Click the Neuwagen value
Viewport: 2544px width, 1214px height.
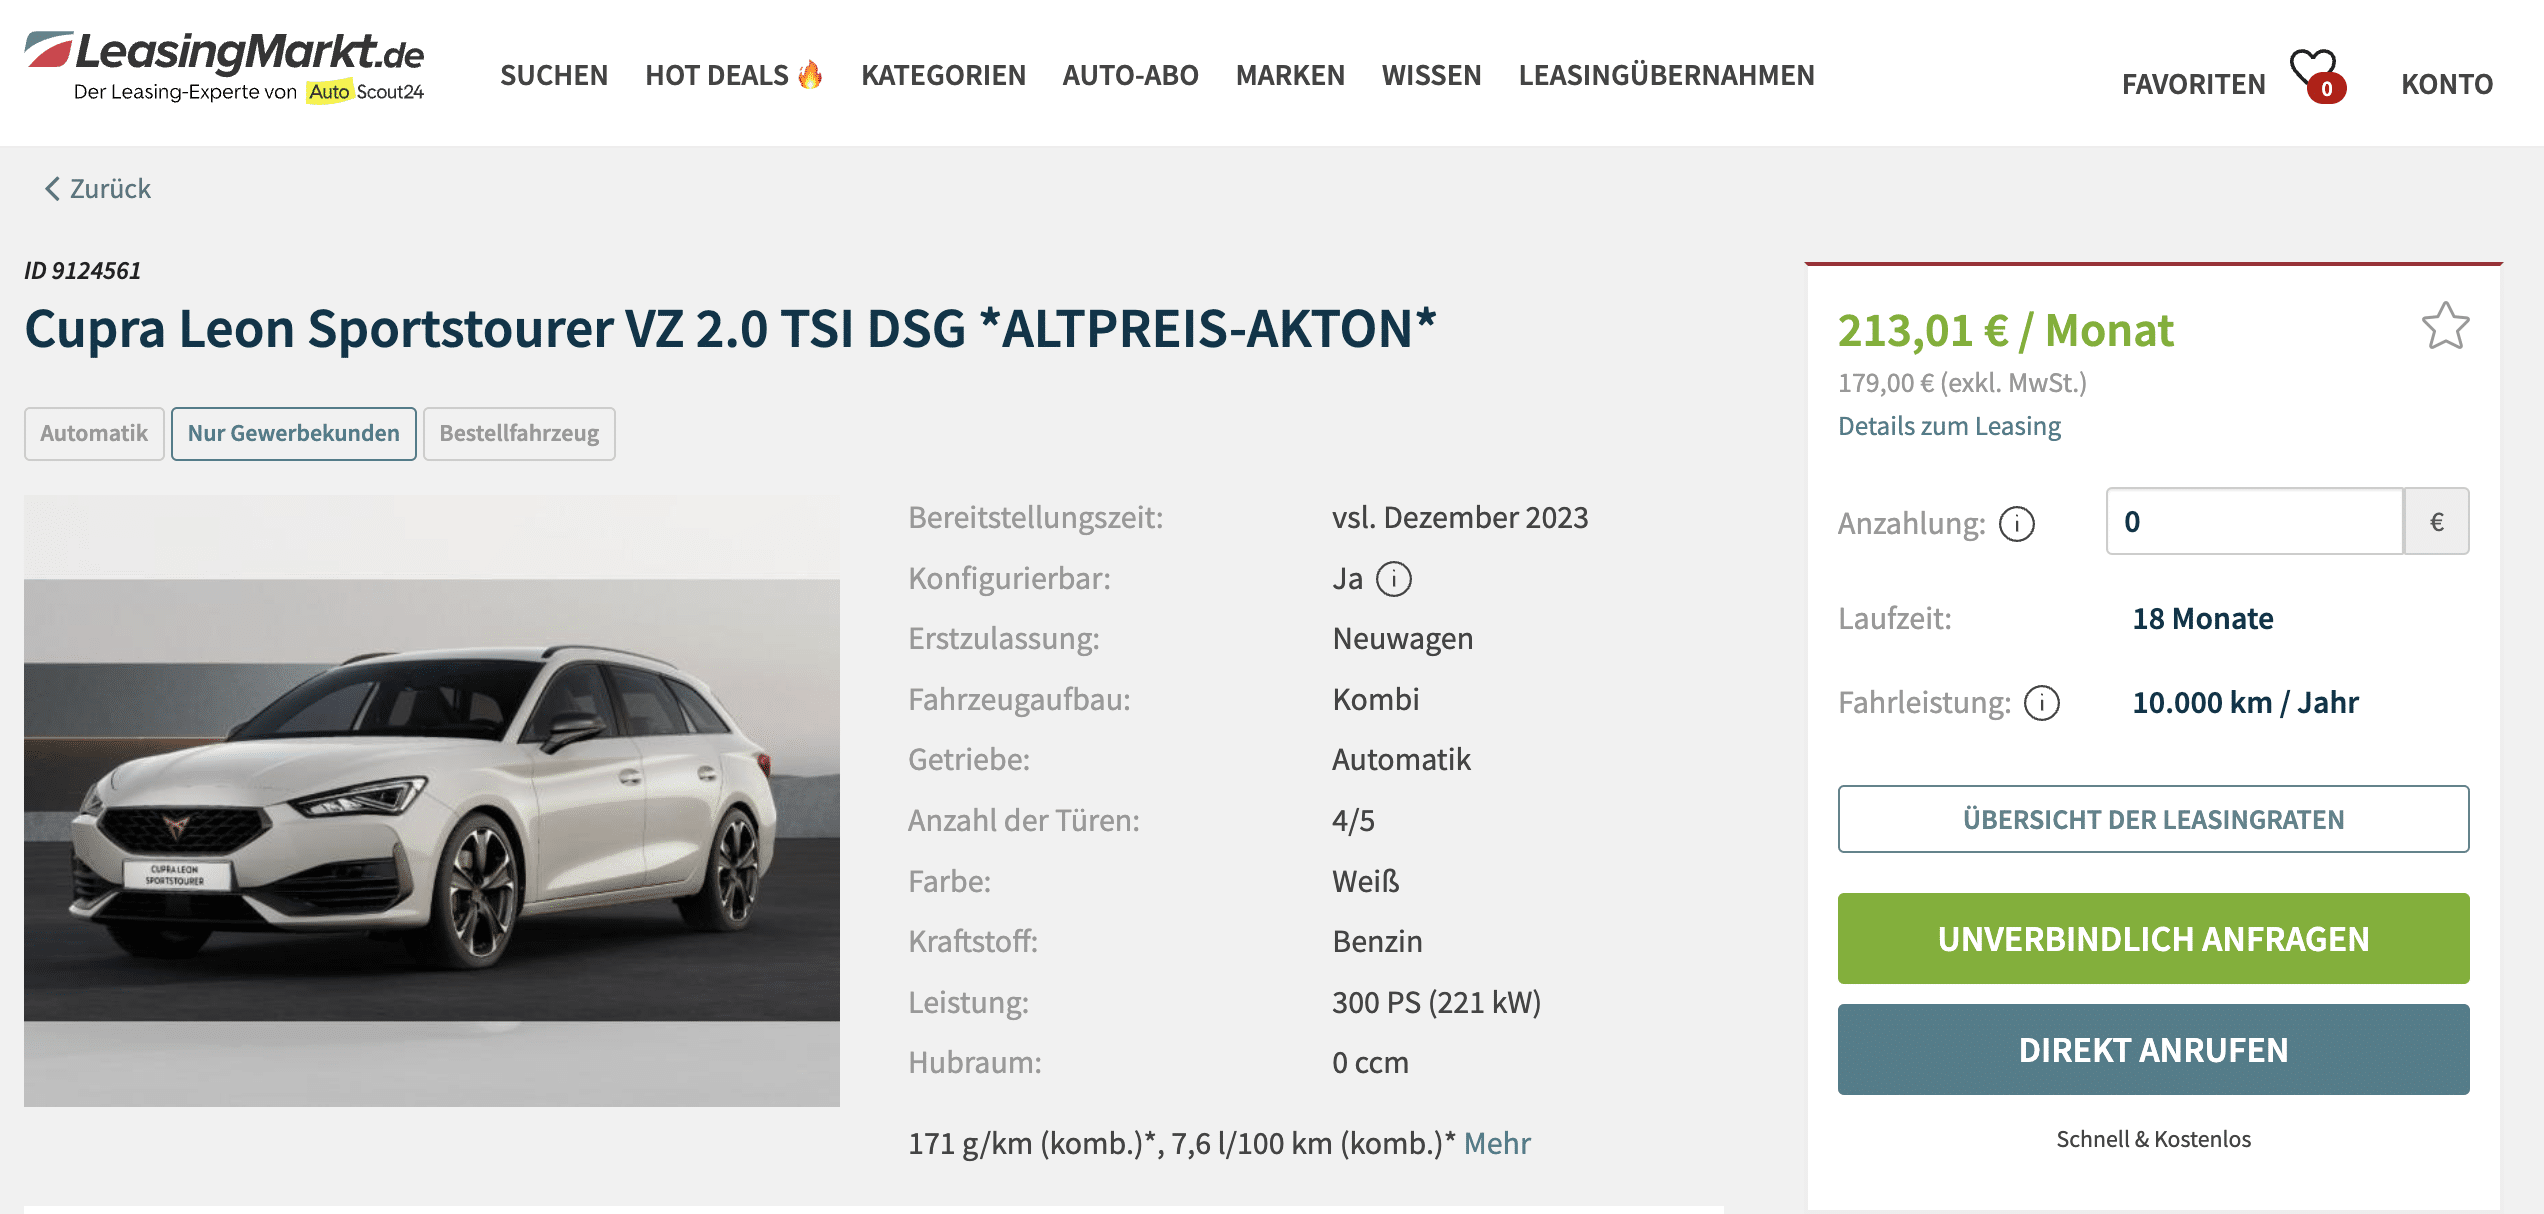1402,639
